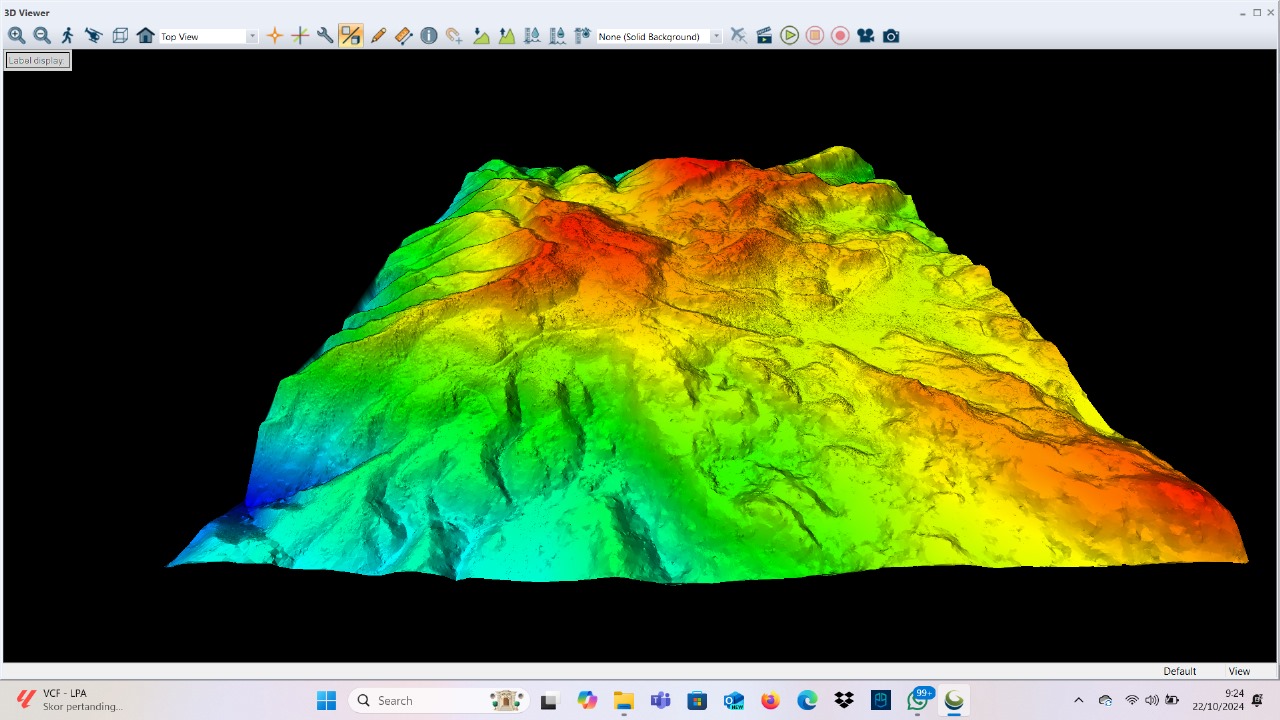Open Copilot from the taskbar
Screen dimensions: 1280x720
[x=586, y=701]
